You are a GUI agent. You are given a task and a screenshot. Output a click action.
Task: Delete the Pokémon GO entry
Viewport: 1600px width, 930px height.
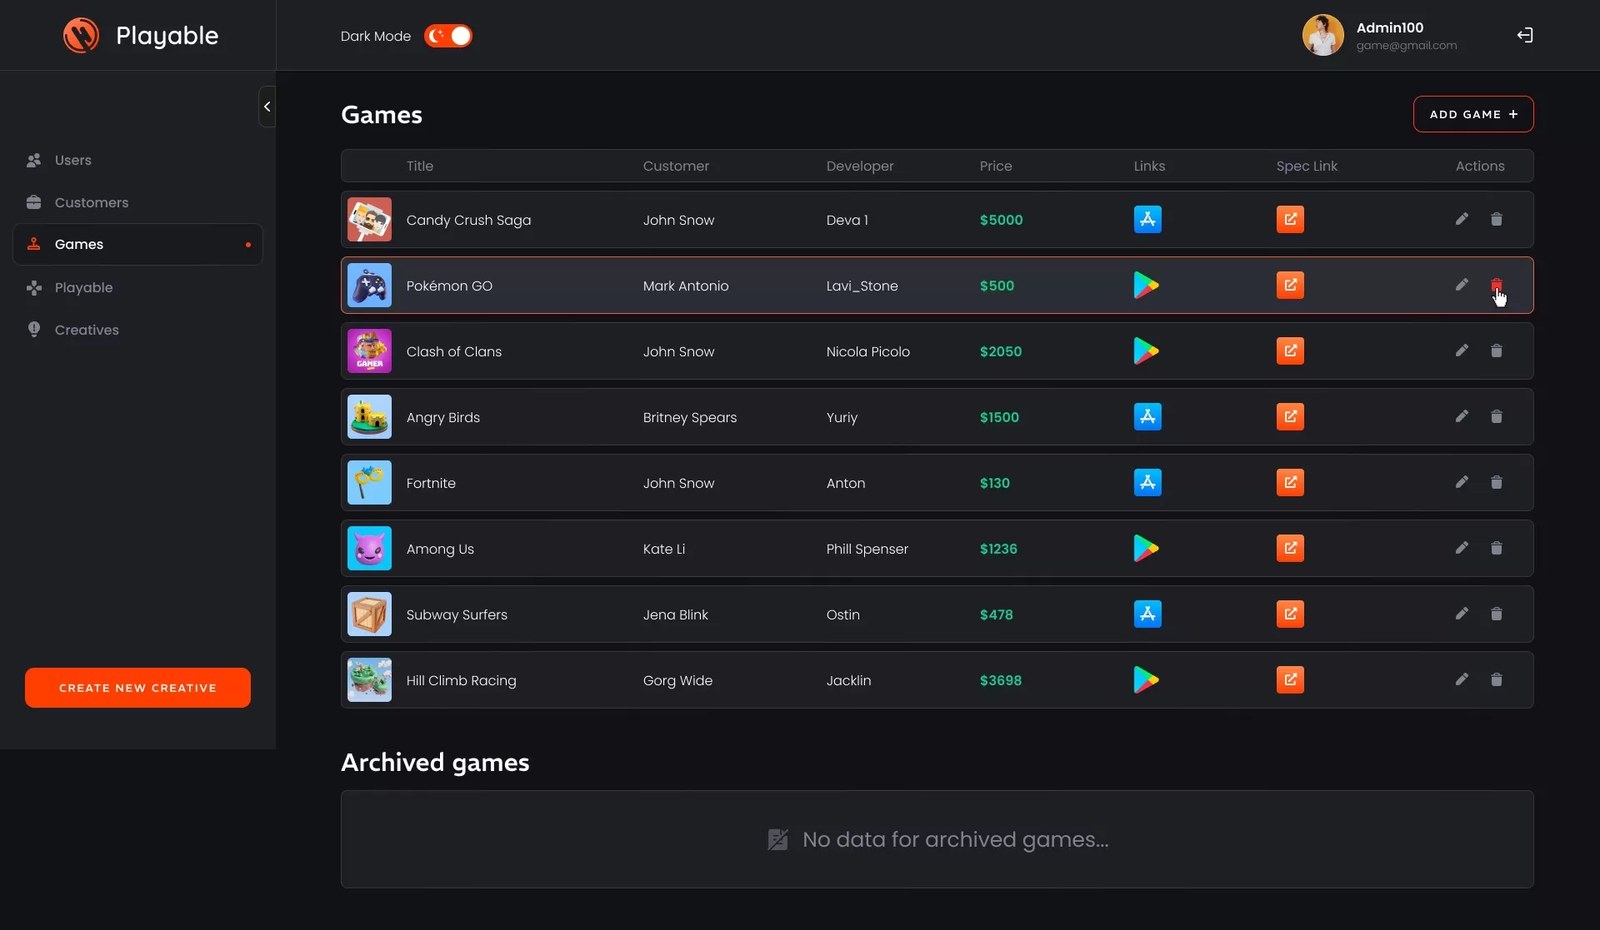pos(1496,285)
